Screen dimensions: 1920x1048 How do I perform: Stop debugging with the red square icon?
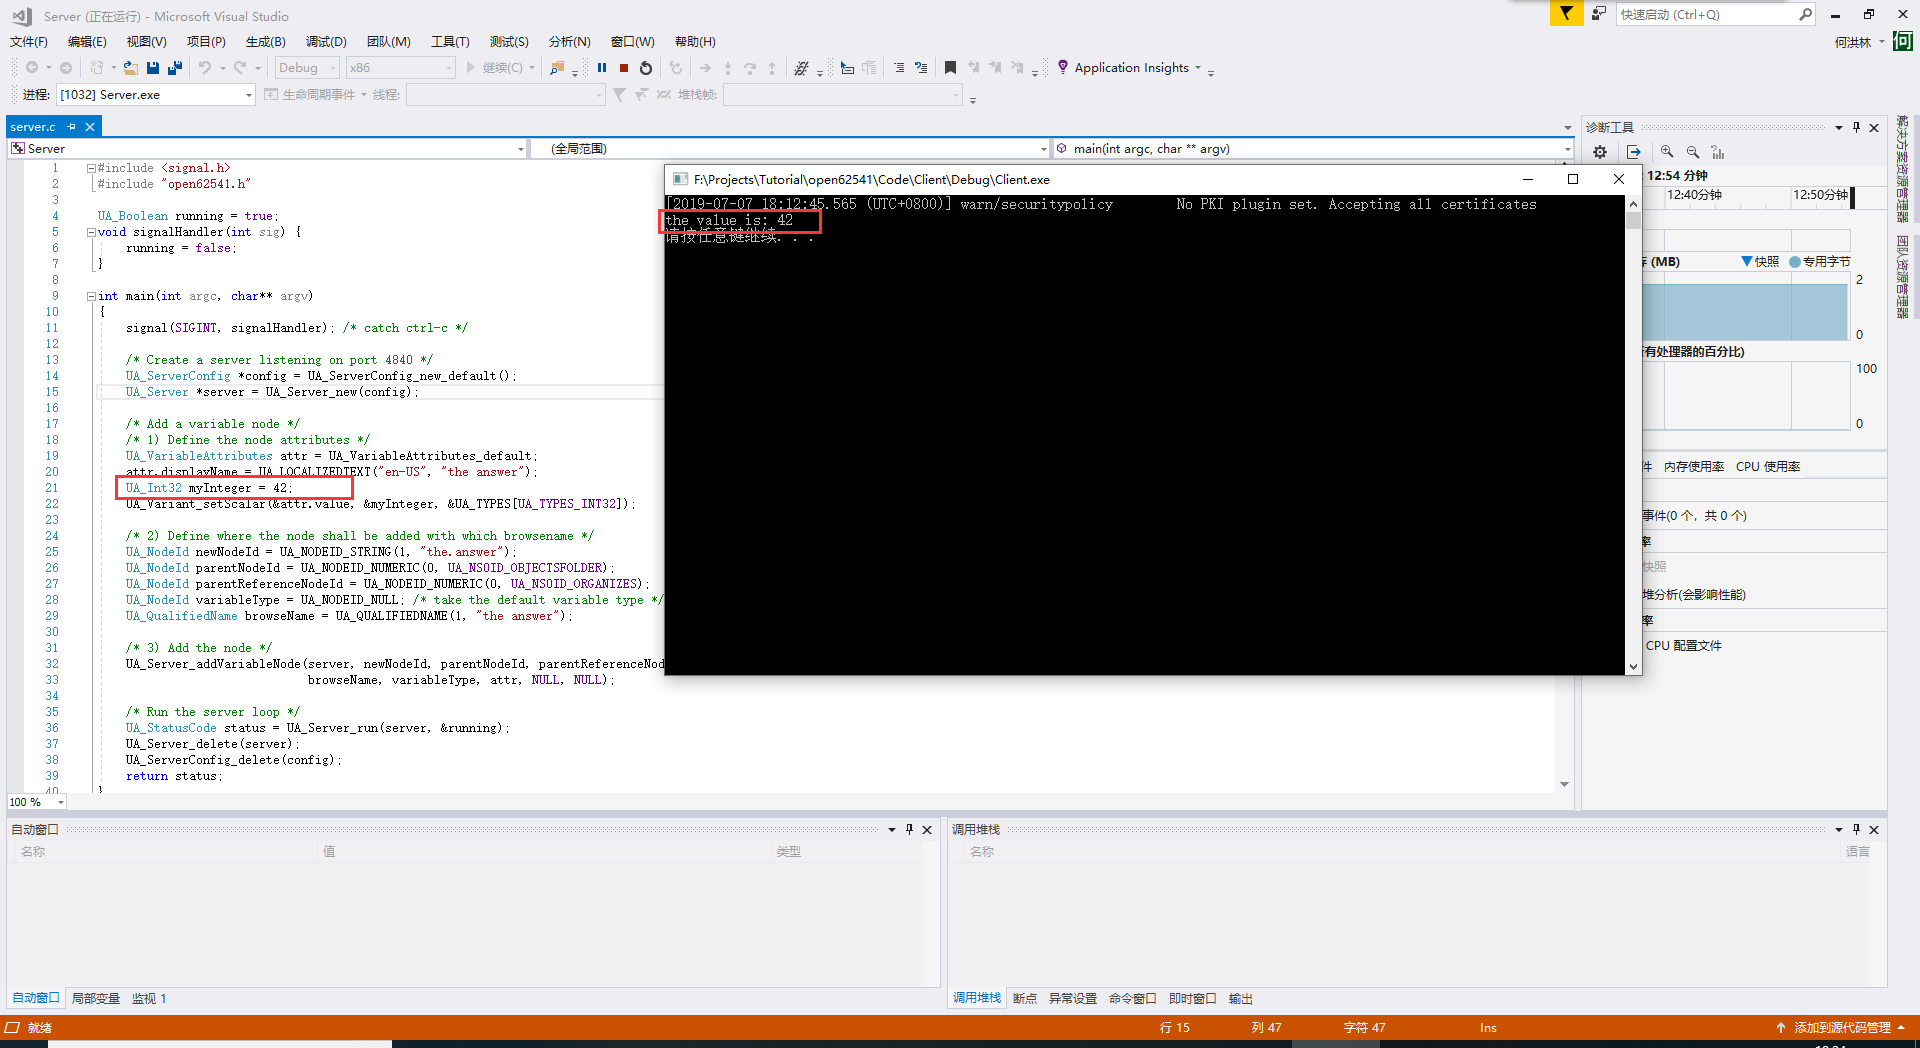pyautogui.click(x=624, y=68)
